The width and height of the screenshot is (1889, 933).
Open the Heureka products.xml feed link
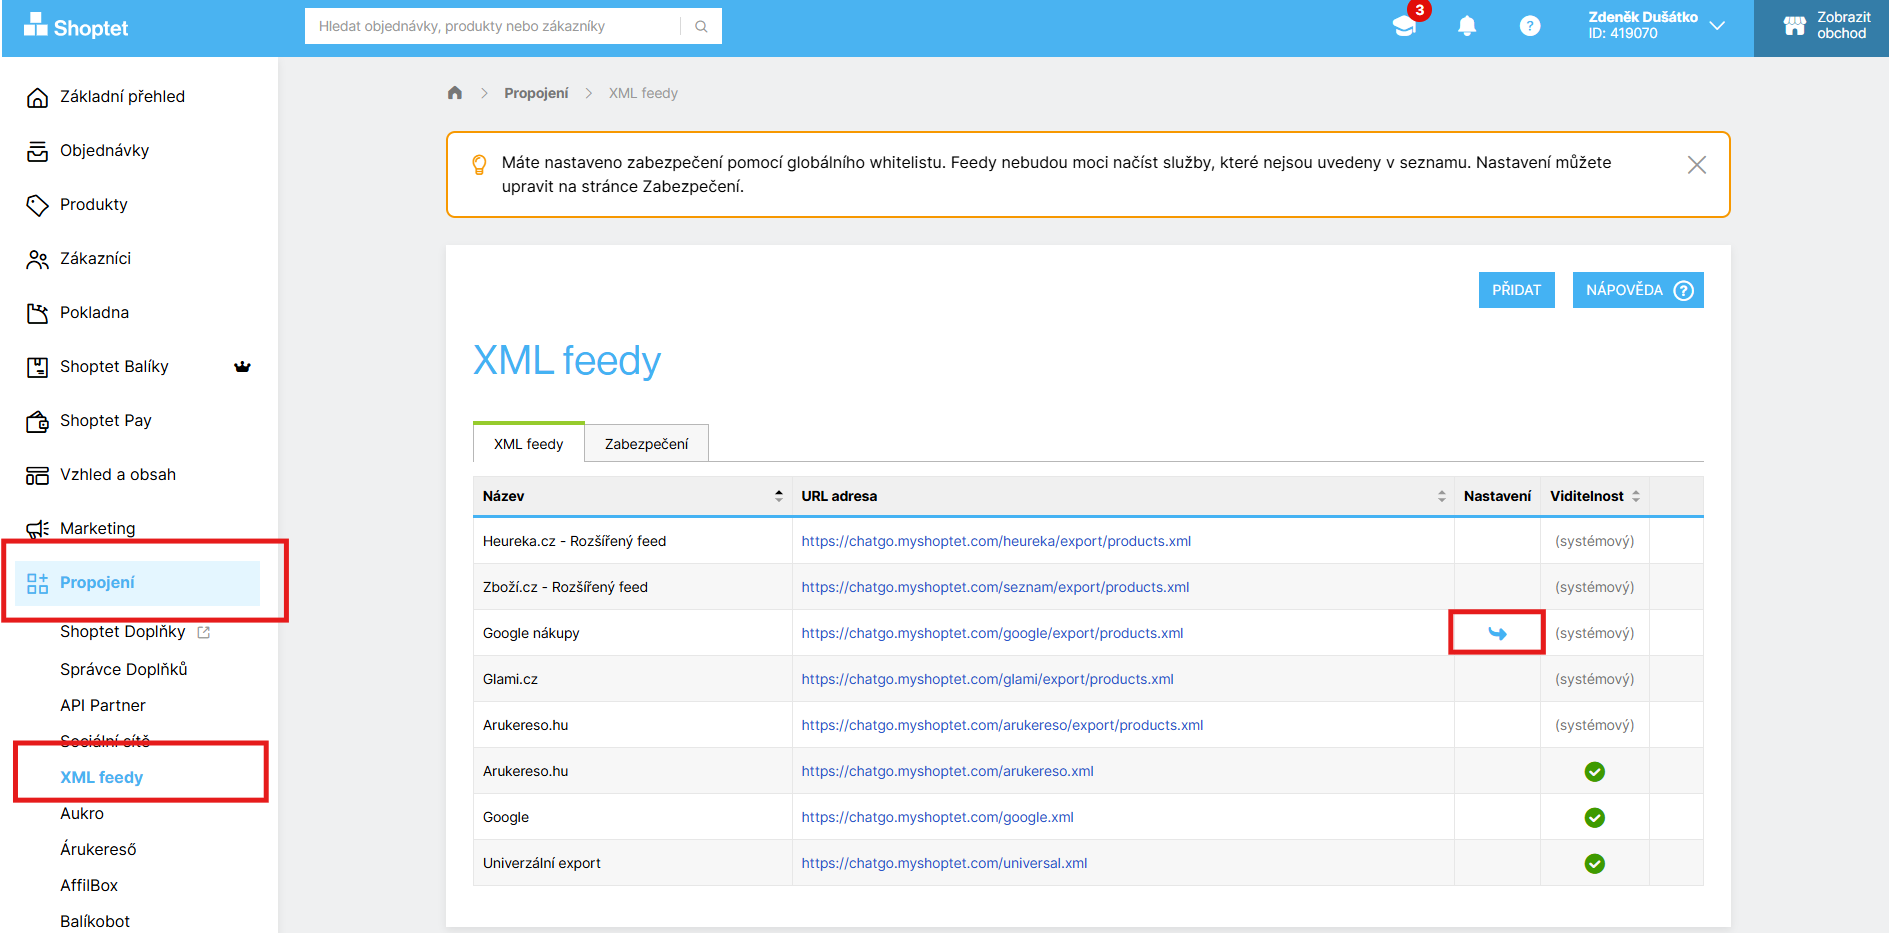click(996, 541)
